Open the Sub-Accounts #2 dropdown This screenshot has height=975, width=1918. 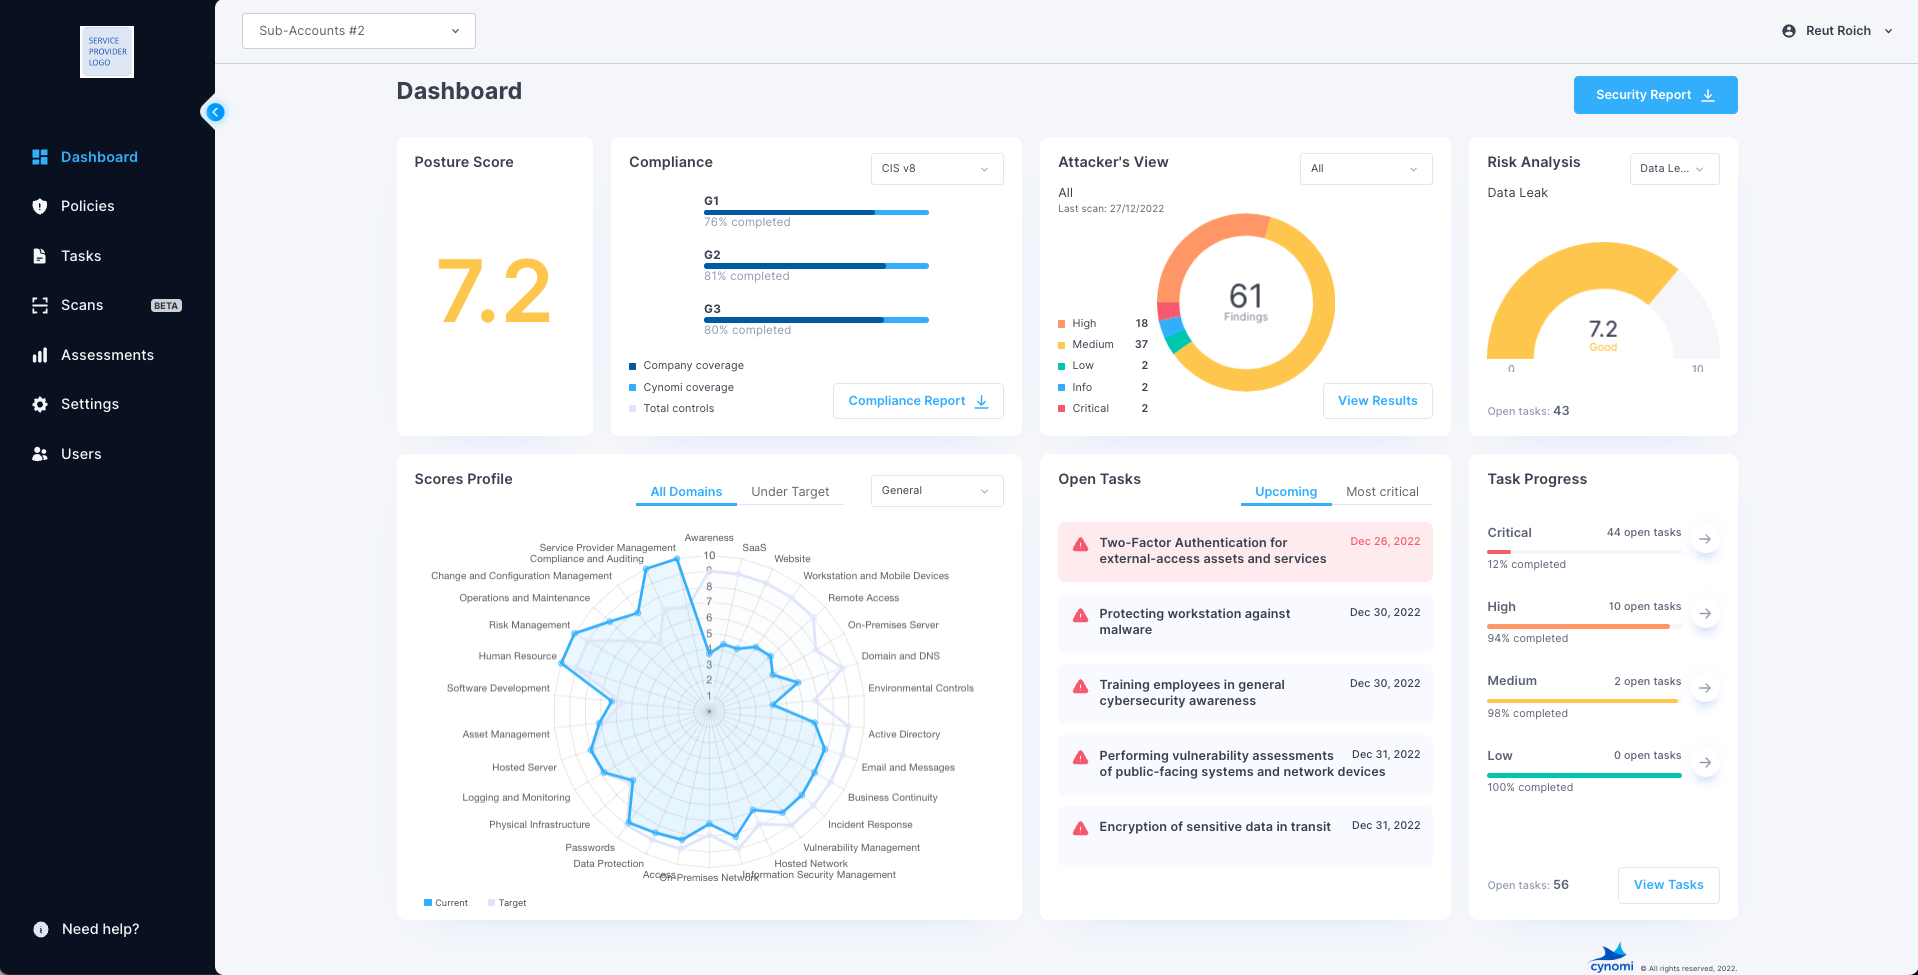point(358,31)
